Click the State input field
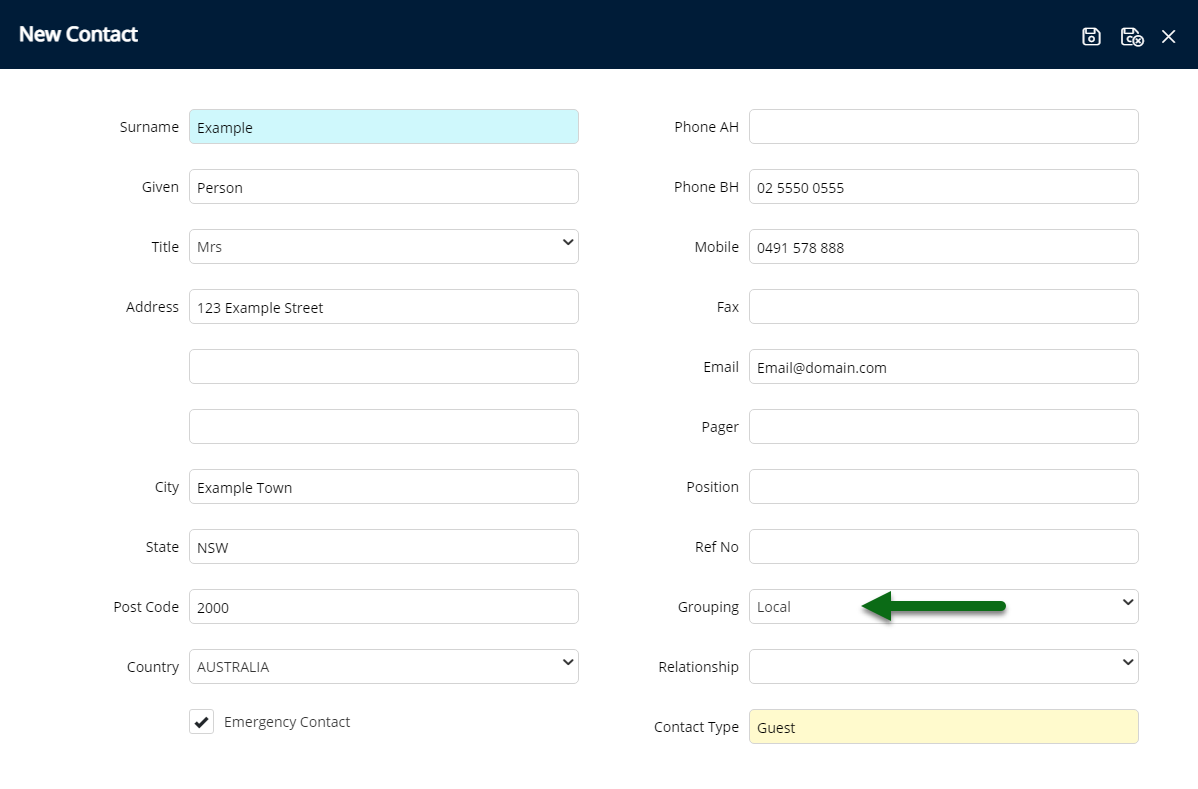Viewport: 1198px width, 789px height. (x=383, y=547)
